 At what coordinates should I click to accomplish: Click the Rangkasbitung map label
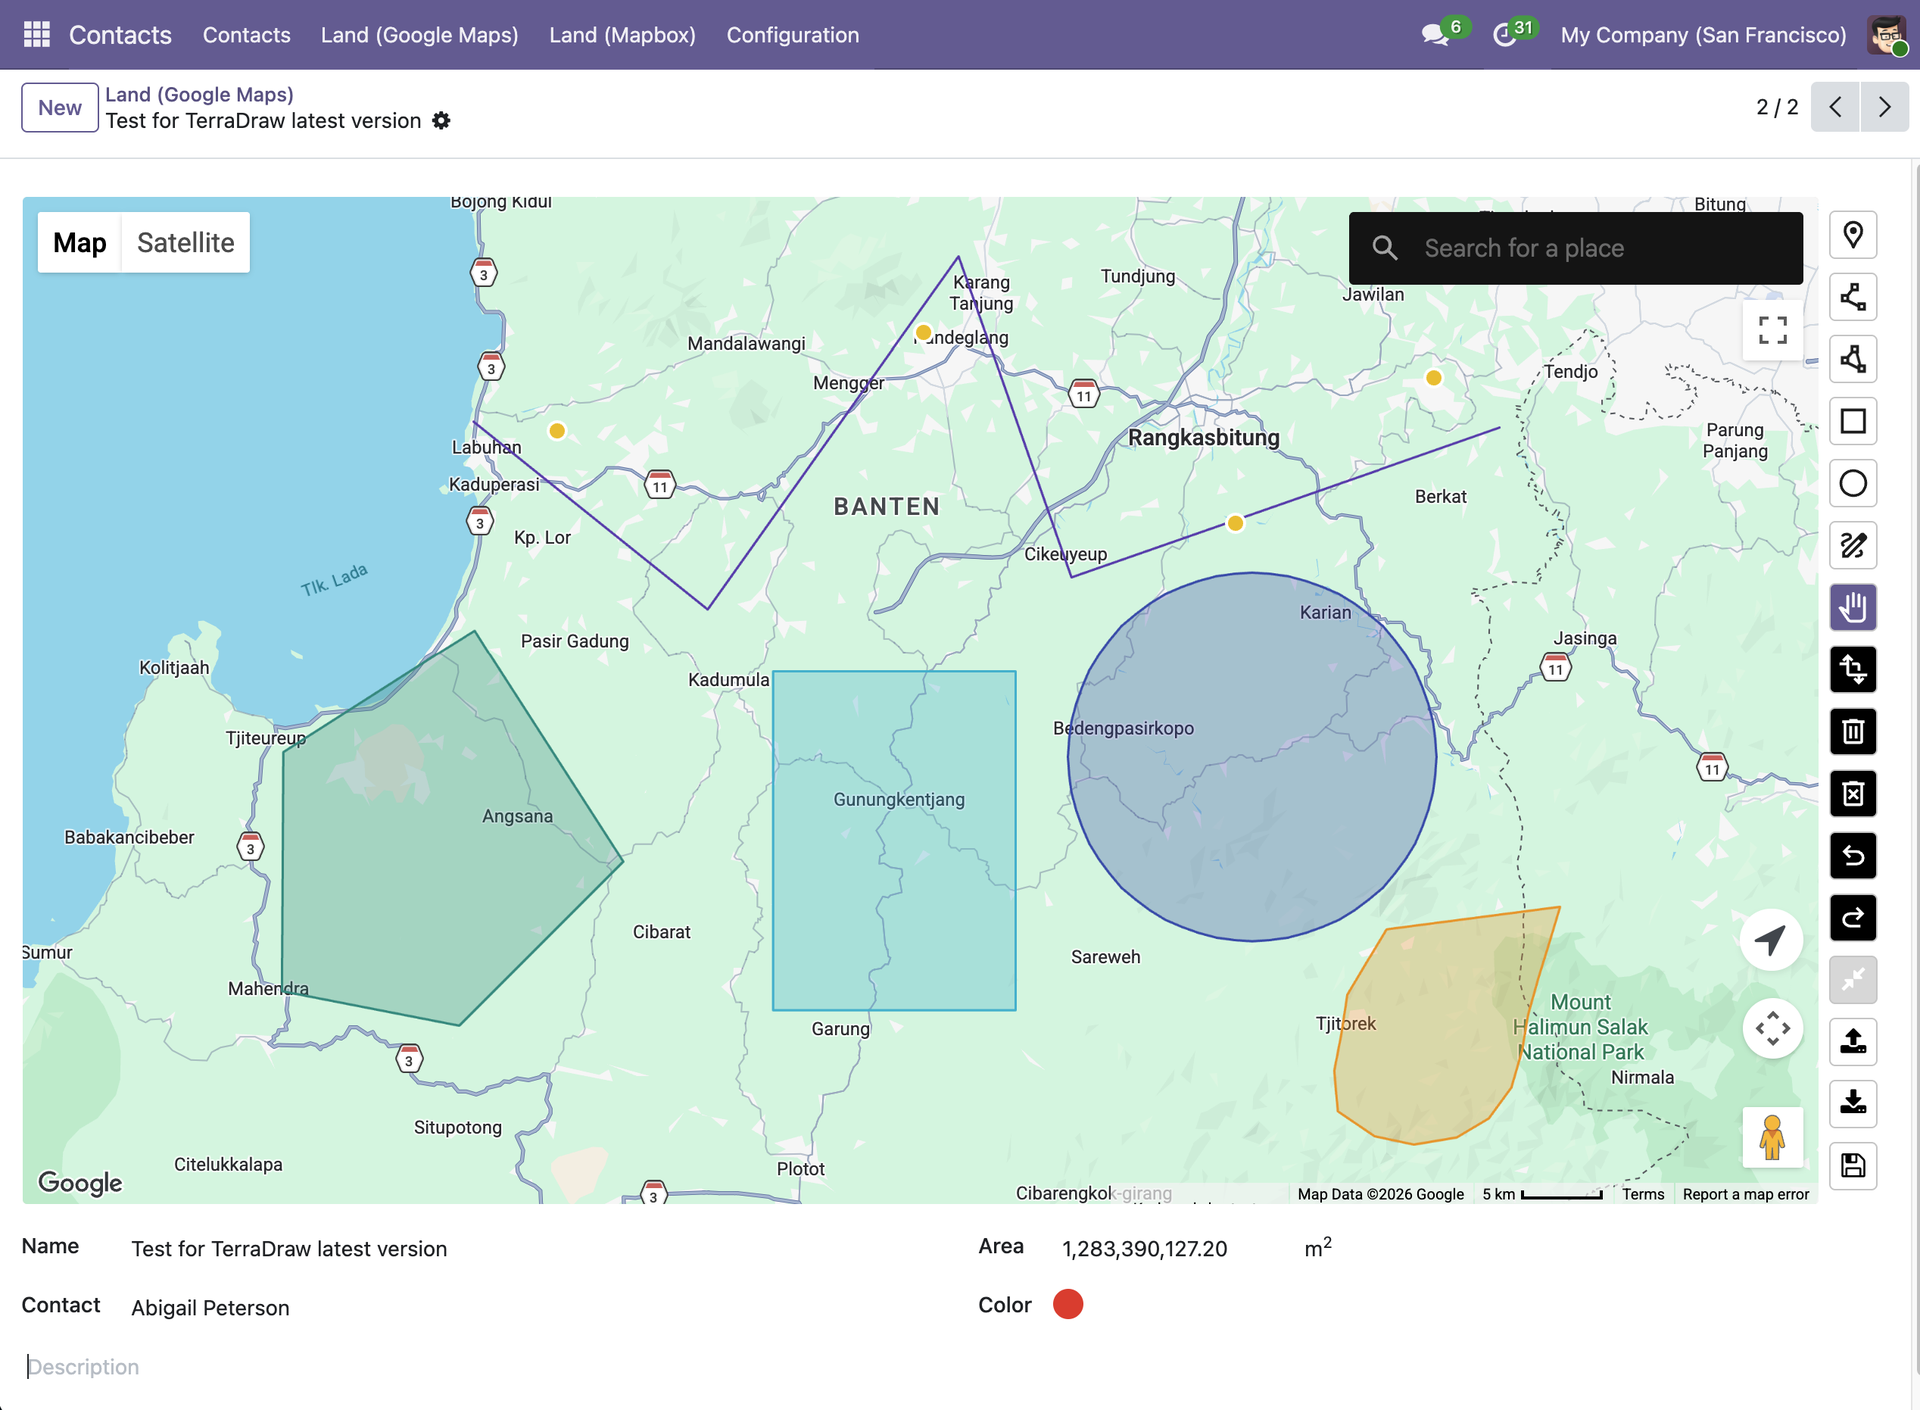[x=1204, y=437]
